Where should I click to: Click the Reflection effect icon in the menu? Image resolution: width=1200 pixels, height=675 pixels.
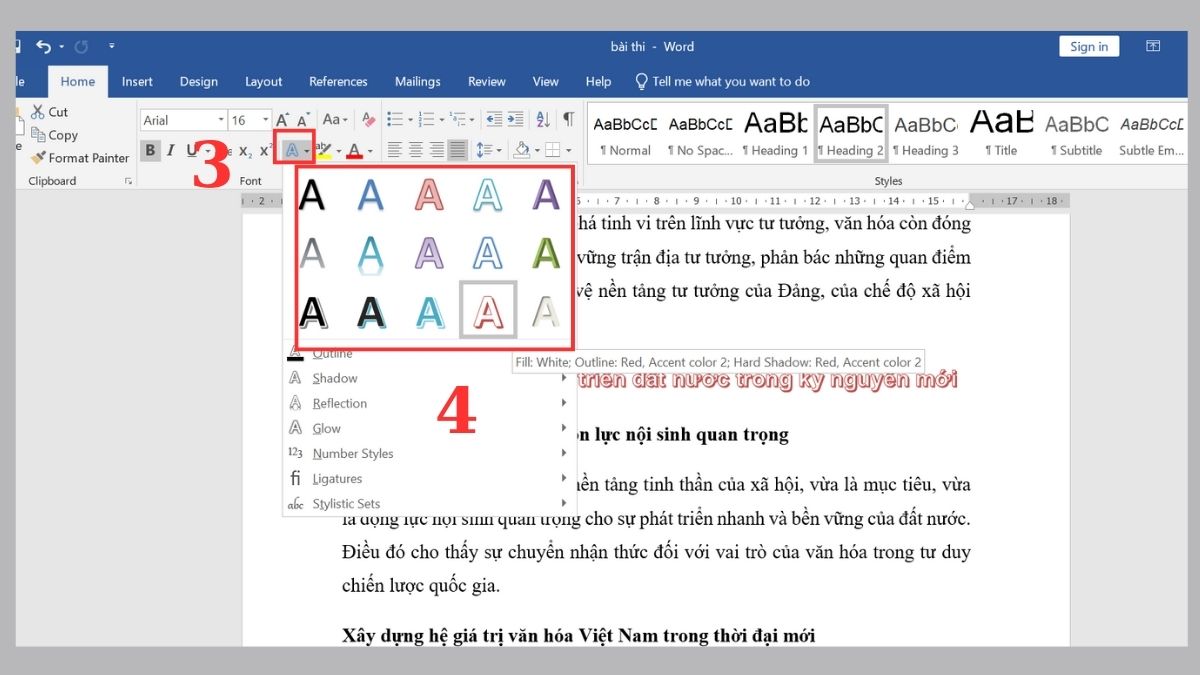[x=295, y=403]
